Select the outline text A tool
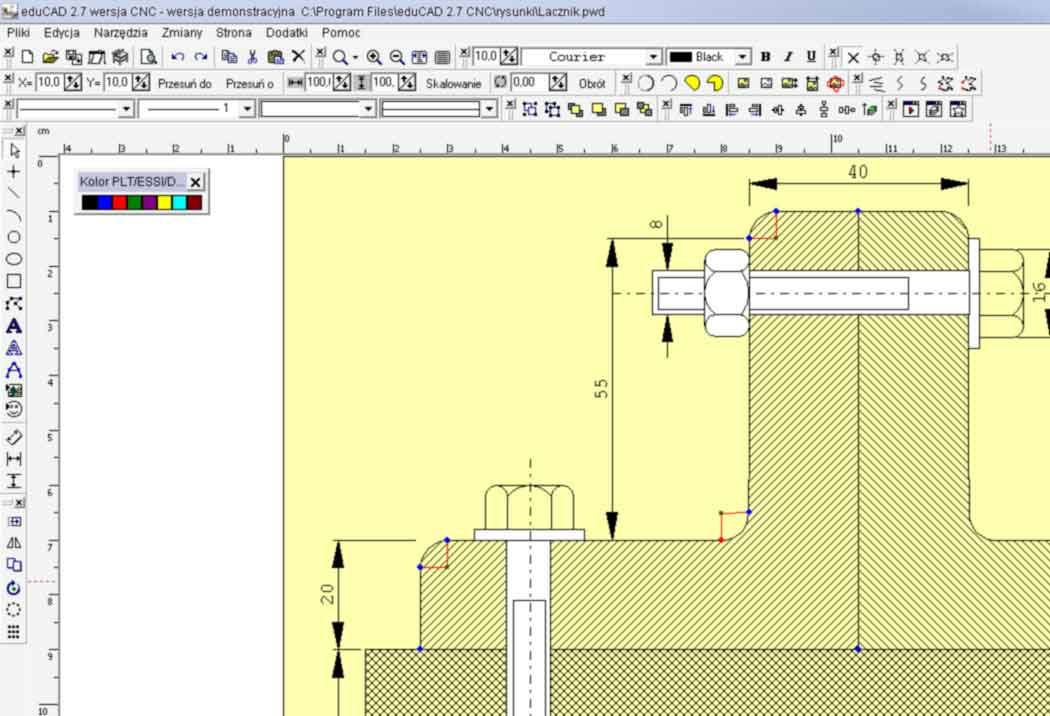The height and width of the screenshot is (716, 1050). click(x=13, y=370)
